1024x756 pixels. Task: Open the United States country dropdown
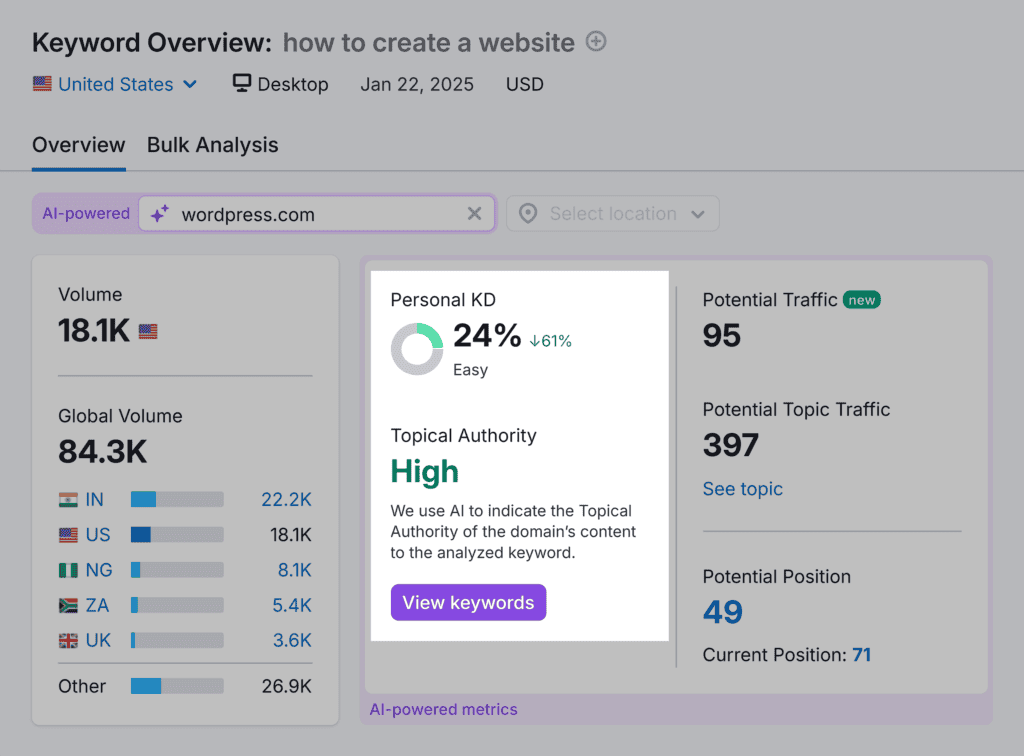click(116, 84)
